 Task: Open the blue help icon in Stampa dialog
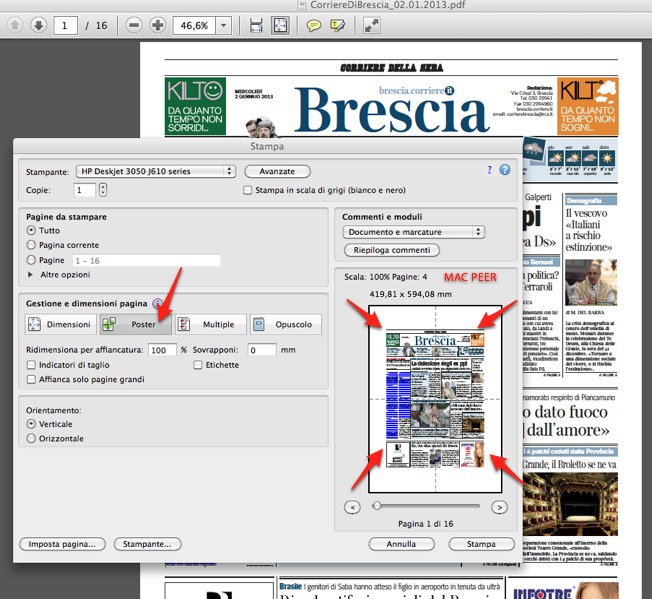coord(505,170)
